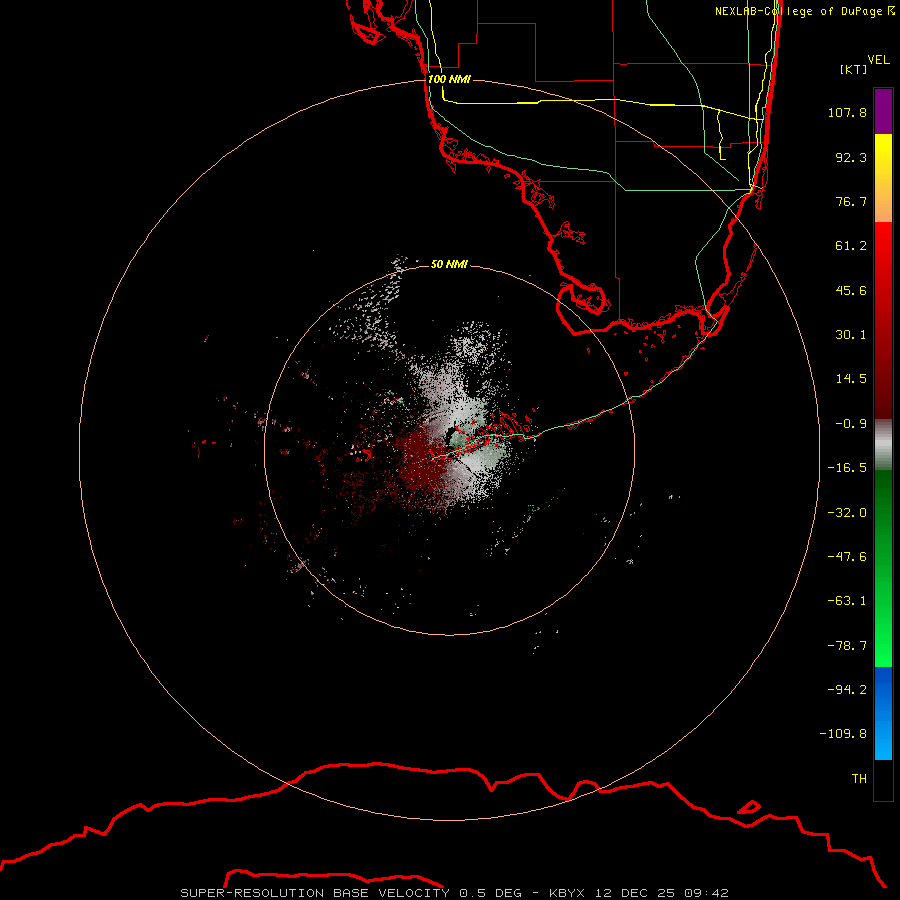The image size is (900, 900).
Task: Click the 100 NMI range ring label
Action: click(449, 79)
